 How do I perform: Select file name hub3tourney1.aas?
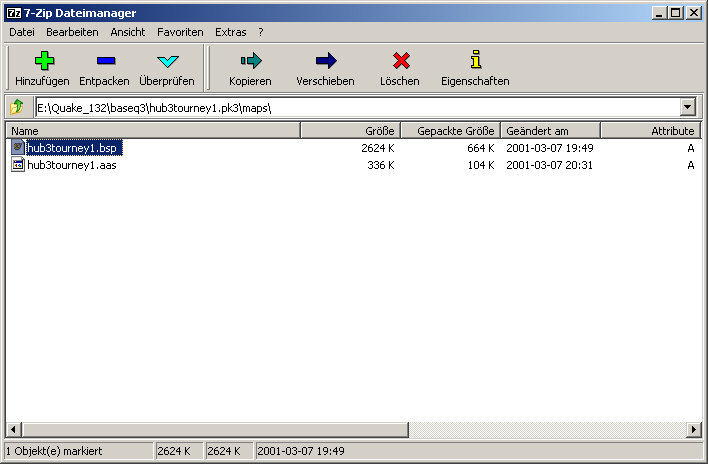72,165
